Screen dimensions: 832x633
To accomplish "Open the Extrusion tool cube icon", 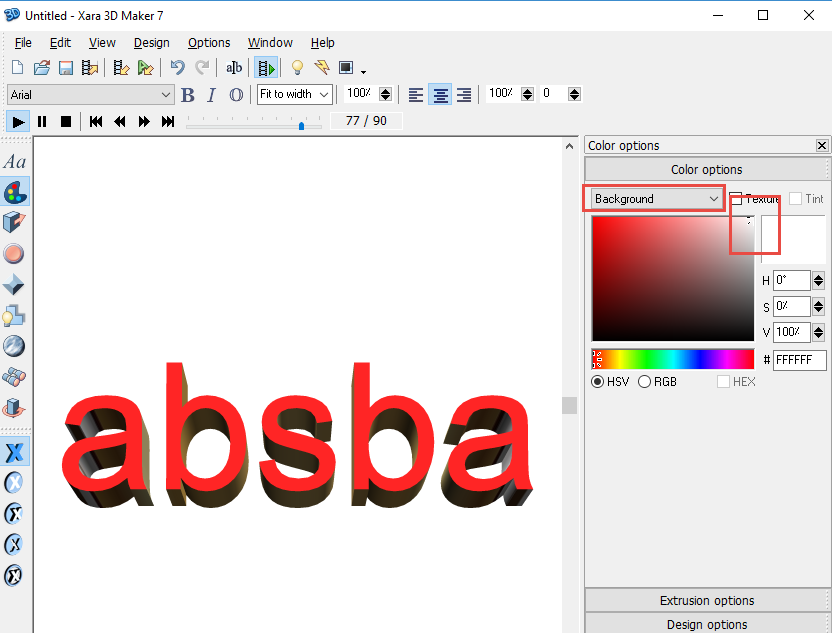I will click(15, 223).
